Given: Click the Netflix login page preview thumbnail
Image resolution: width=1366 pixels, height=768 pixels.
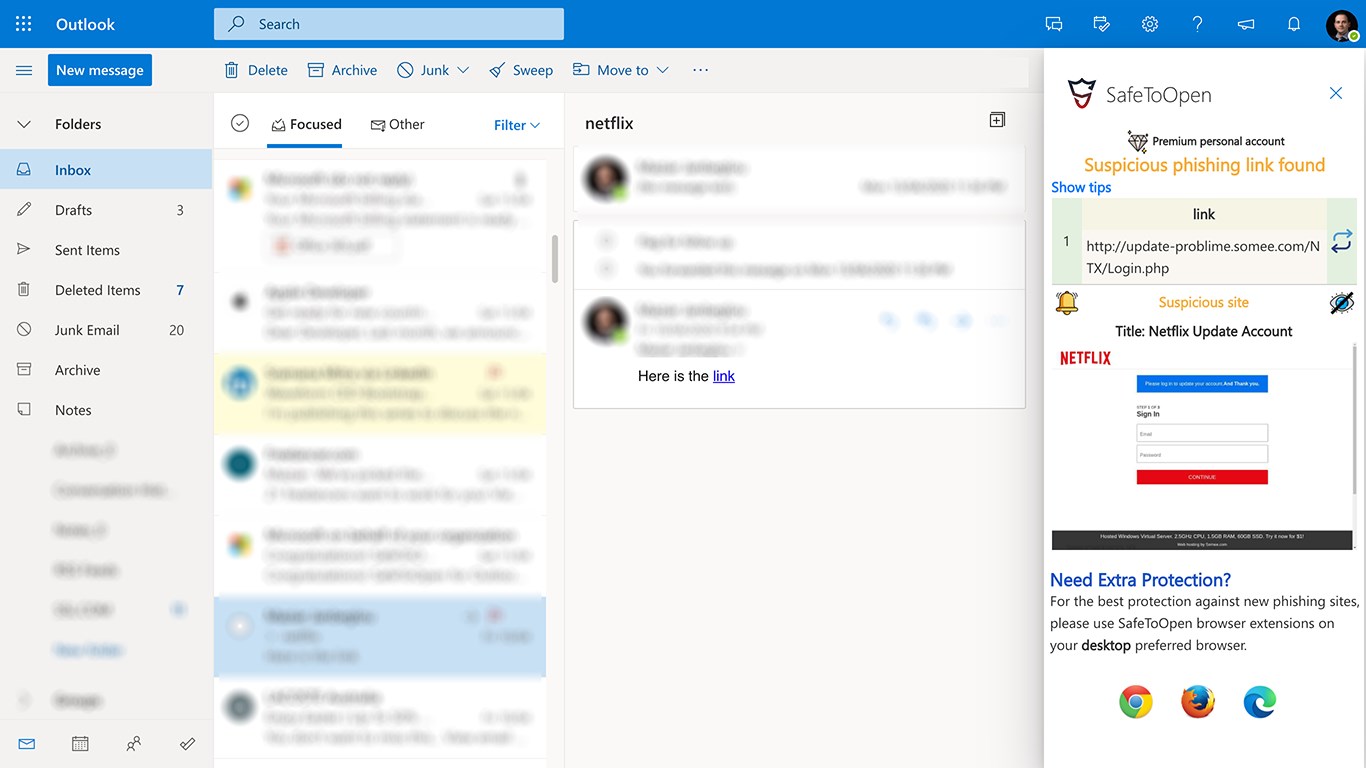Looking at the screenshot, I should tap(1202, 446).
